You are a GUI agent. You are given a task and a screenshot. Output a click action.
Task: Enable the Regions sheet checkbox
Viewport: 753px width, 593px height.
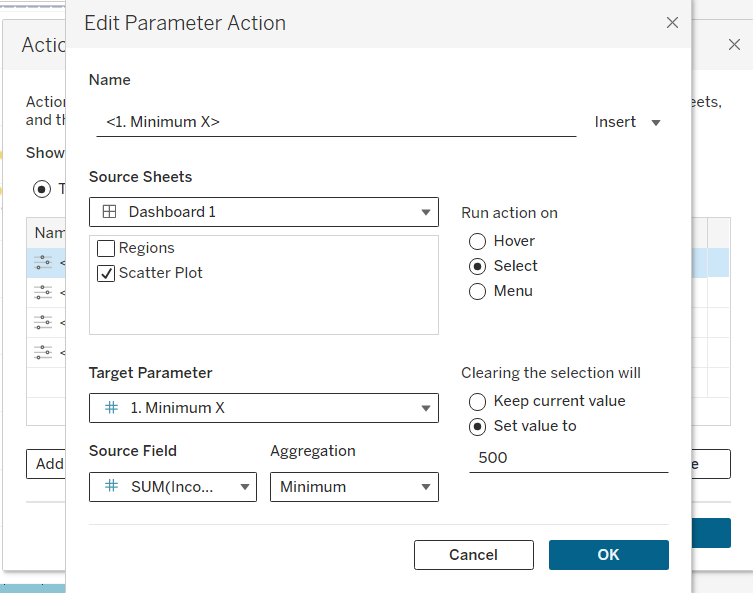point(106,248)
